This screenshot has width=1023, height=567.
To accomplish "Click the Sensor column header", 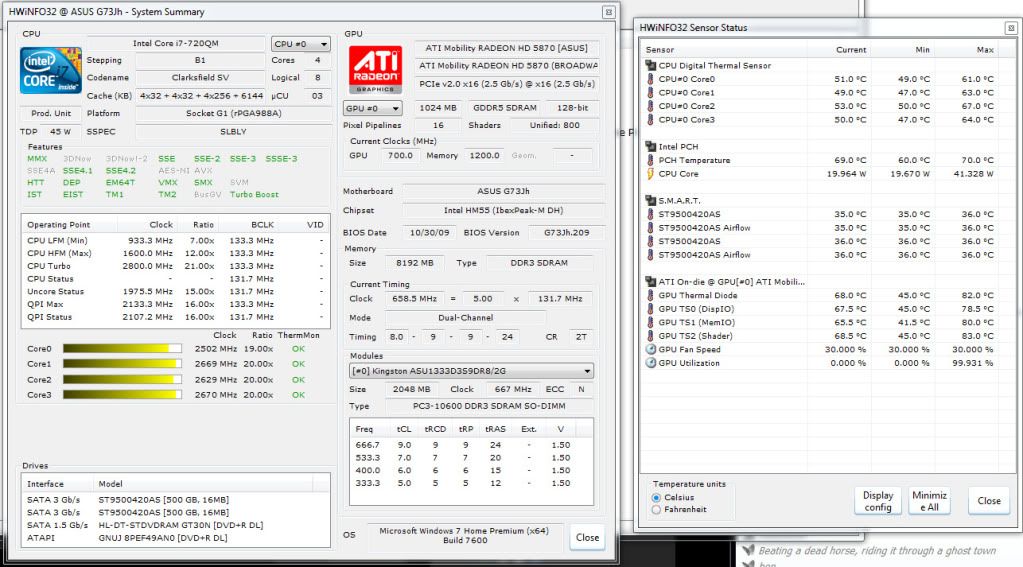I will click(x=724, y=50).
